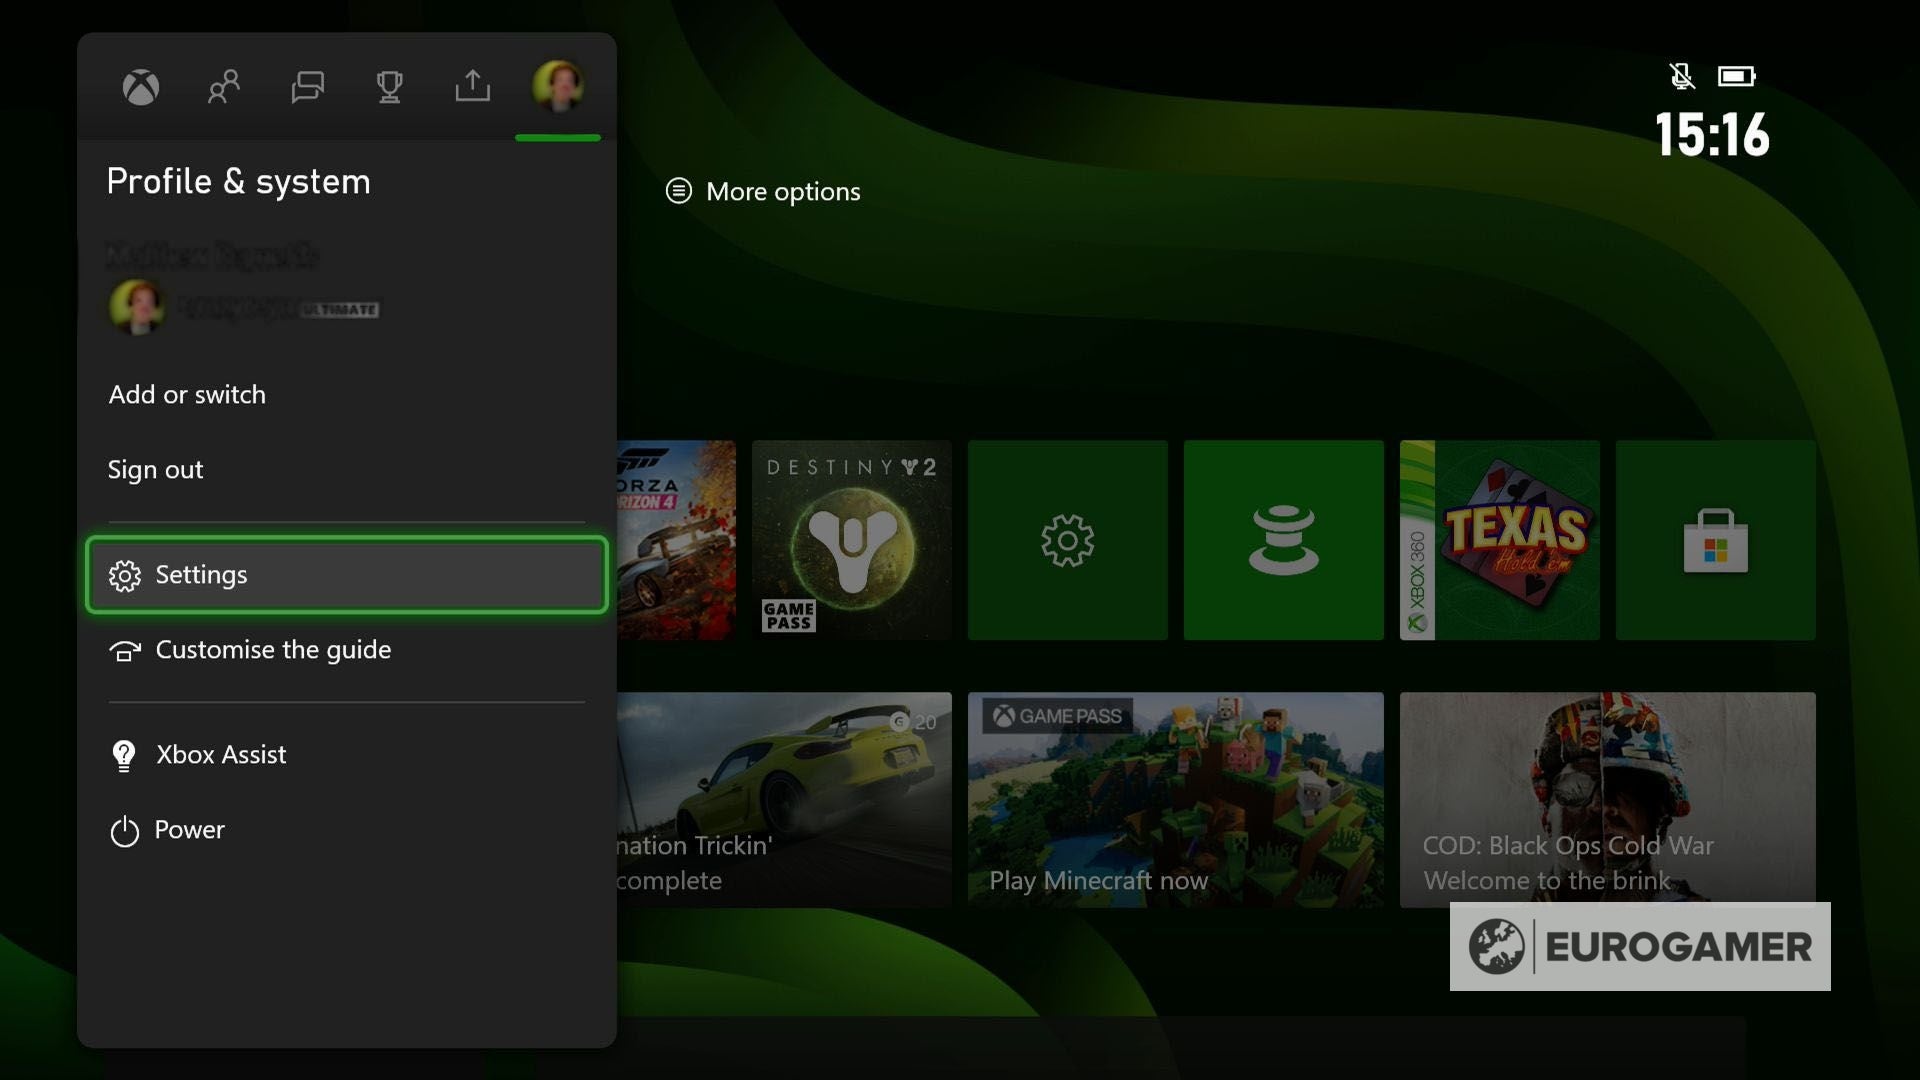Click the battery status indicator
The width and height of the screenshot is (1920, 1080).
(1737, 75)
